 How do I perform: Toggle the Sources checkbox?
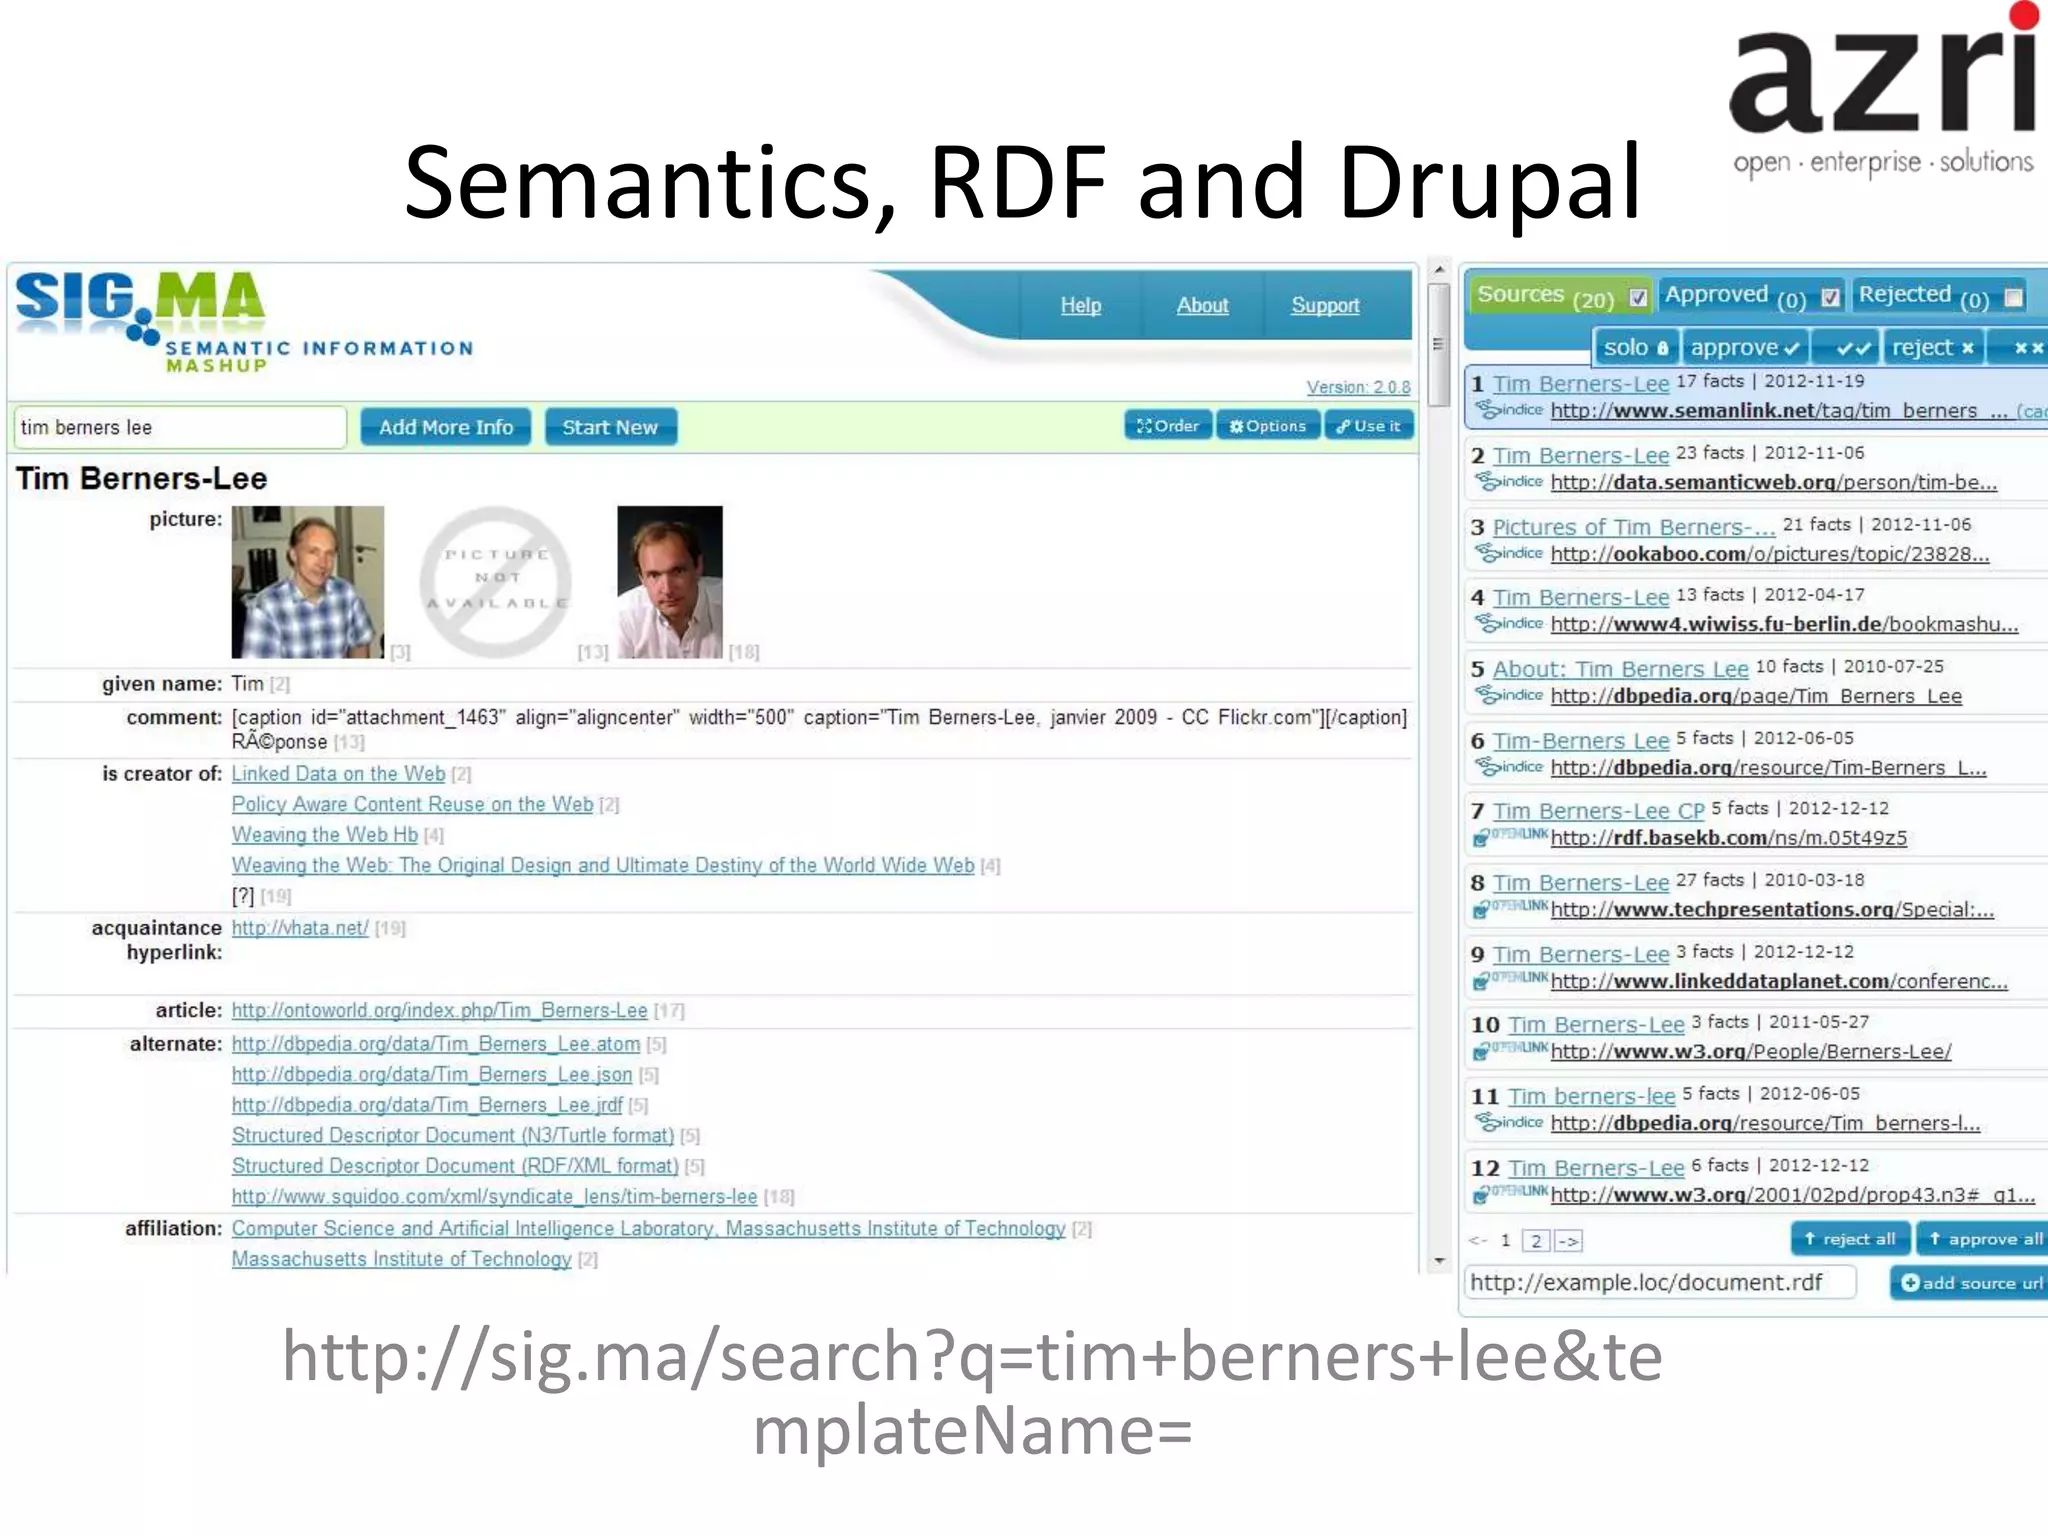click(1638, 297)
